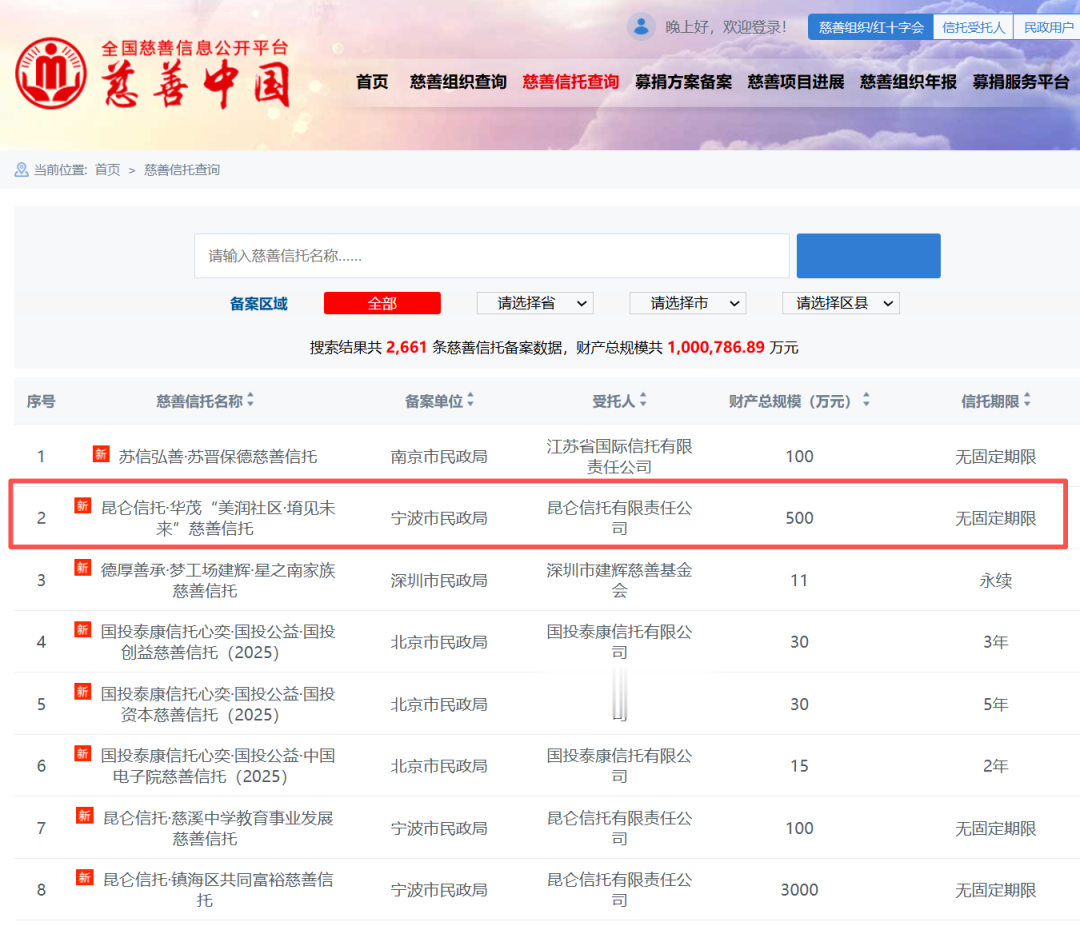This screenshot has height=926, width=1080.
Task: Click 深圳市民政局 cell
Action: tap(439, 580)
